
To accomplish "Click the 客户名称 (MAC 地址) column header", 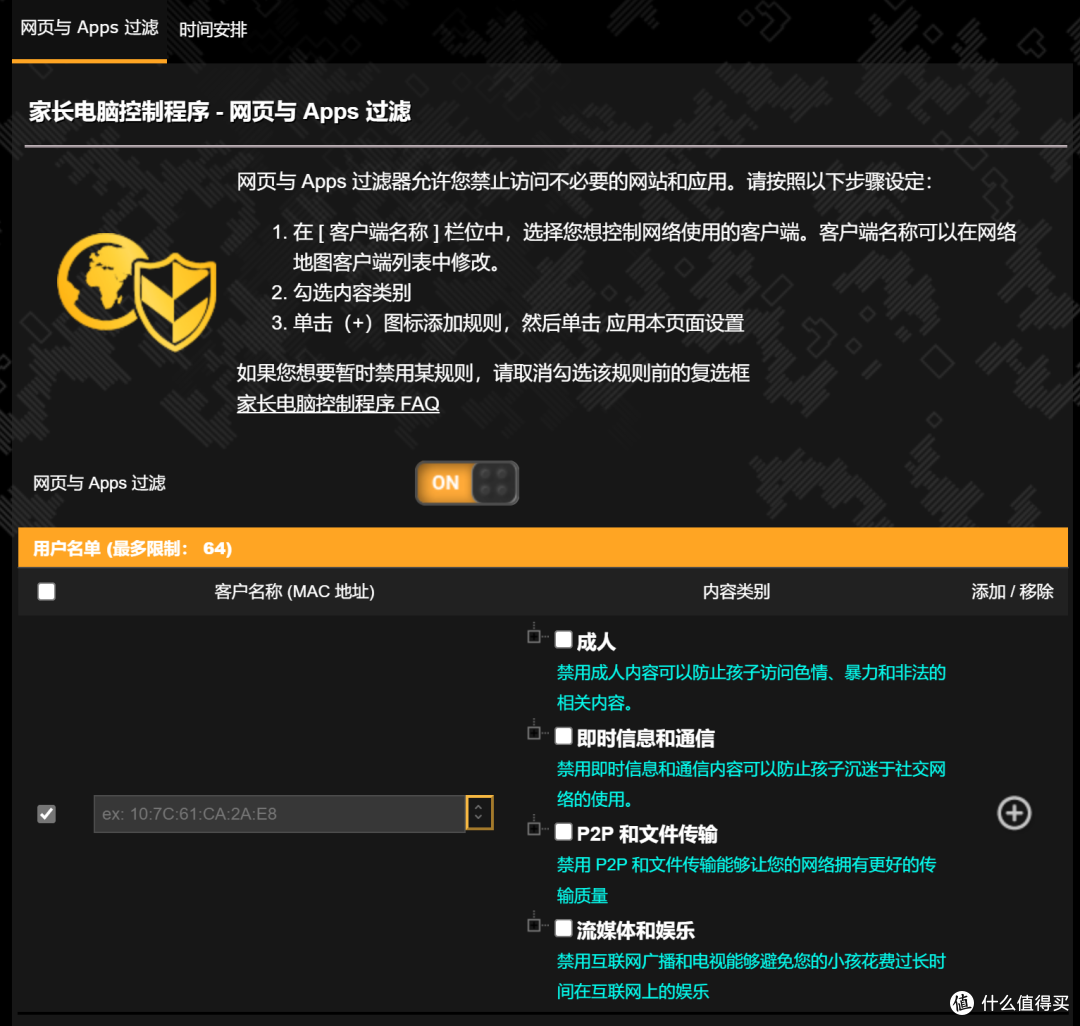I will click(x=294, y=591).
